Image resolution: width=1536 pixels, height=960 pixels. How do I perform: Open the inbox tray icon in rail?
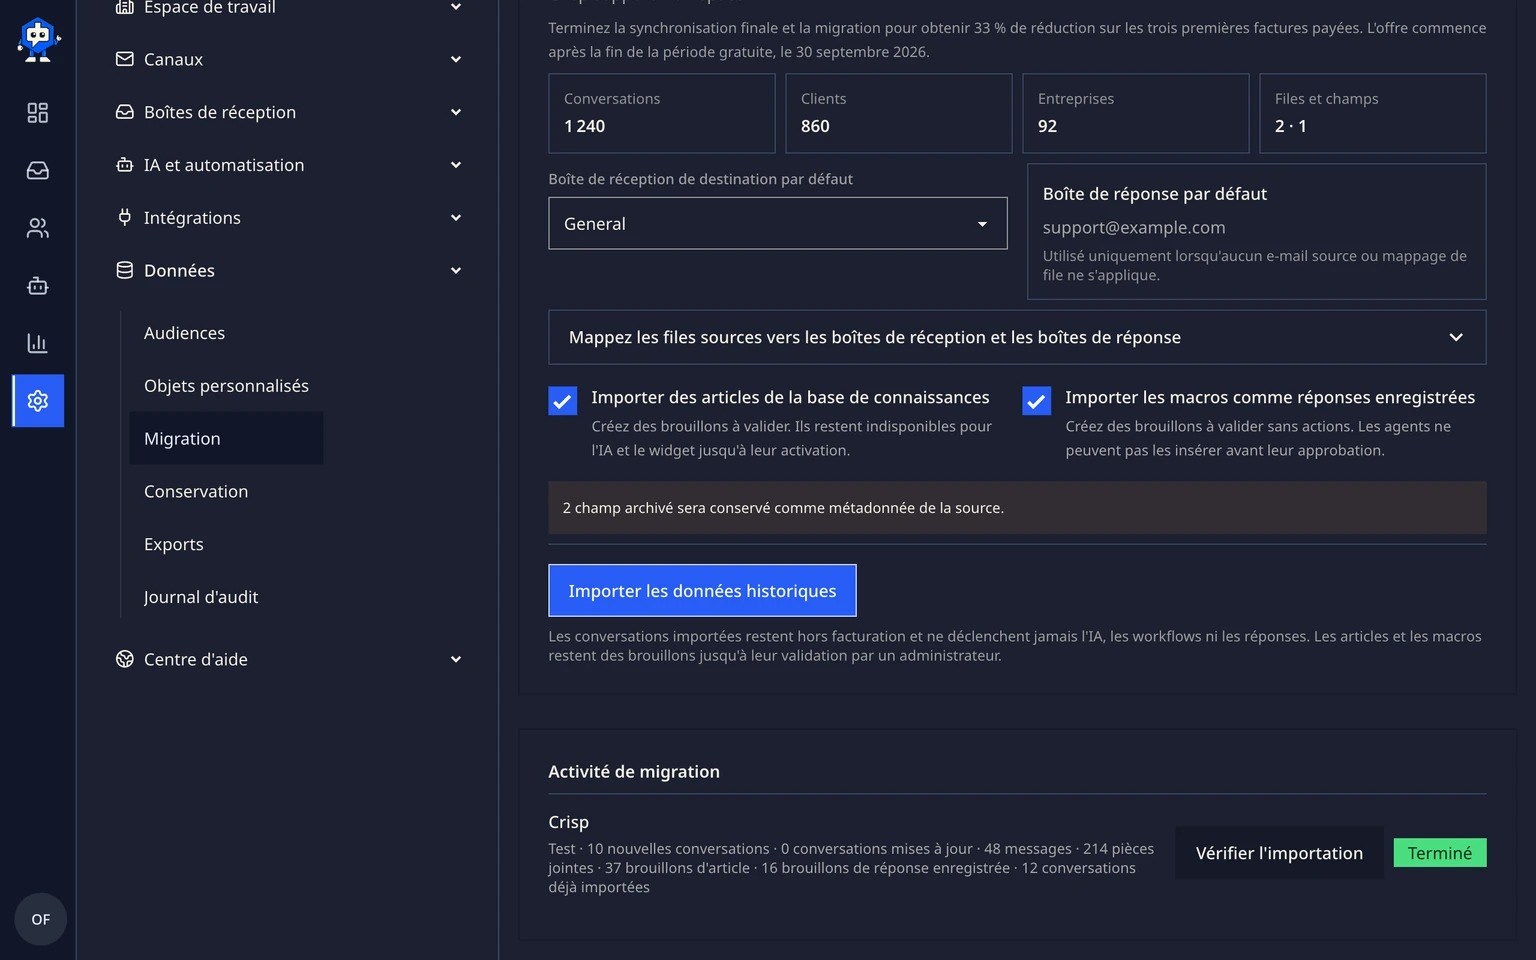38,171
